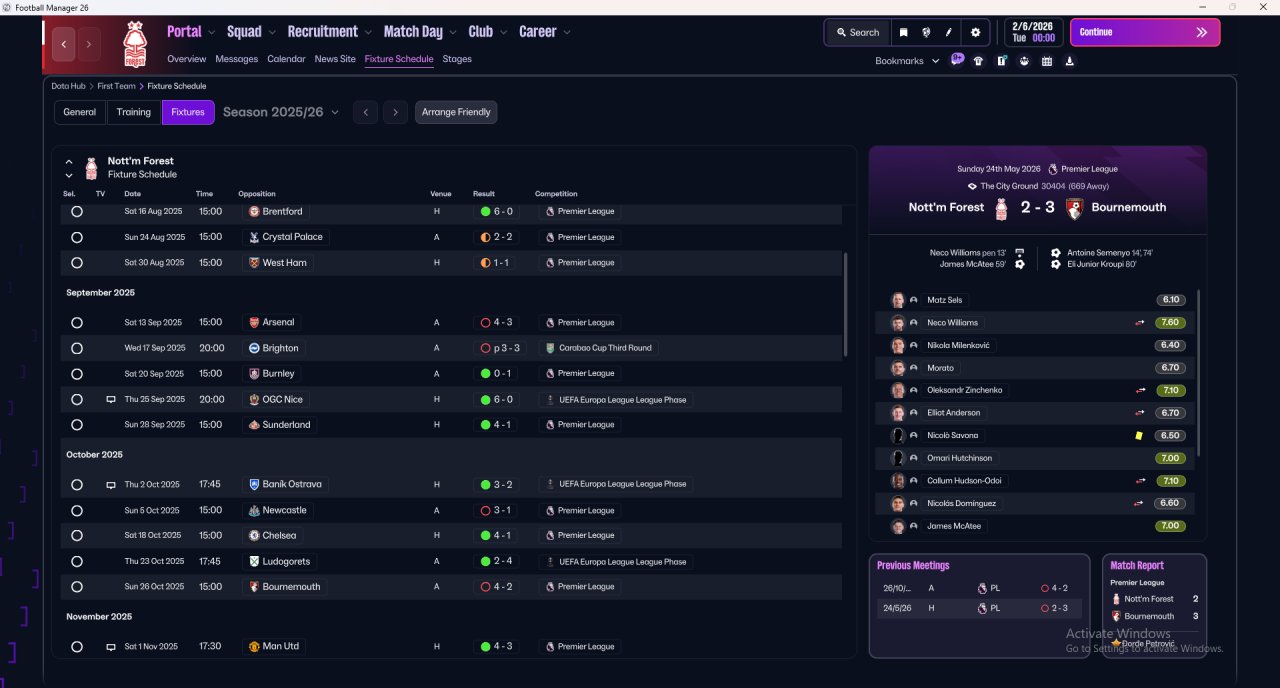Click the player ratings list scrollbar
Screen dimensions: 1280x688
pos(1198,375)
